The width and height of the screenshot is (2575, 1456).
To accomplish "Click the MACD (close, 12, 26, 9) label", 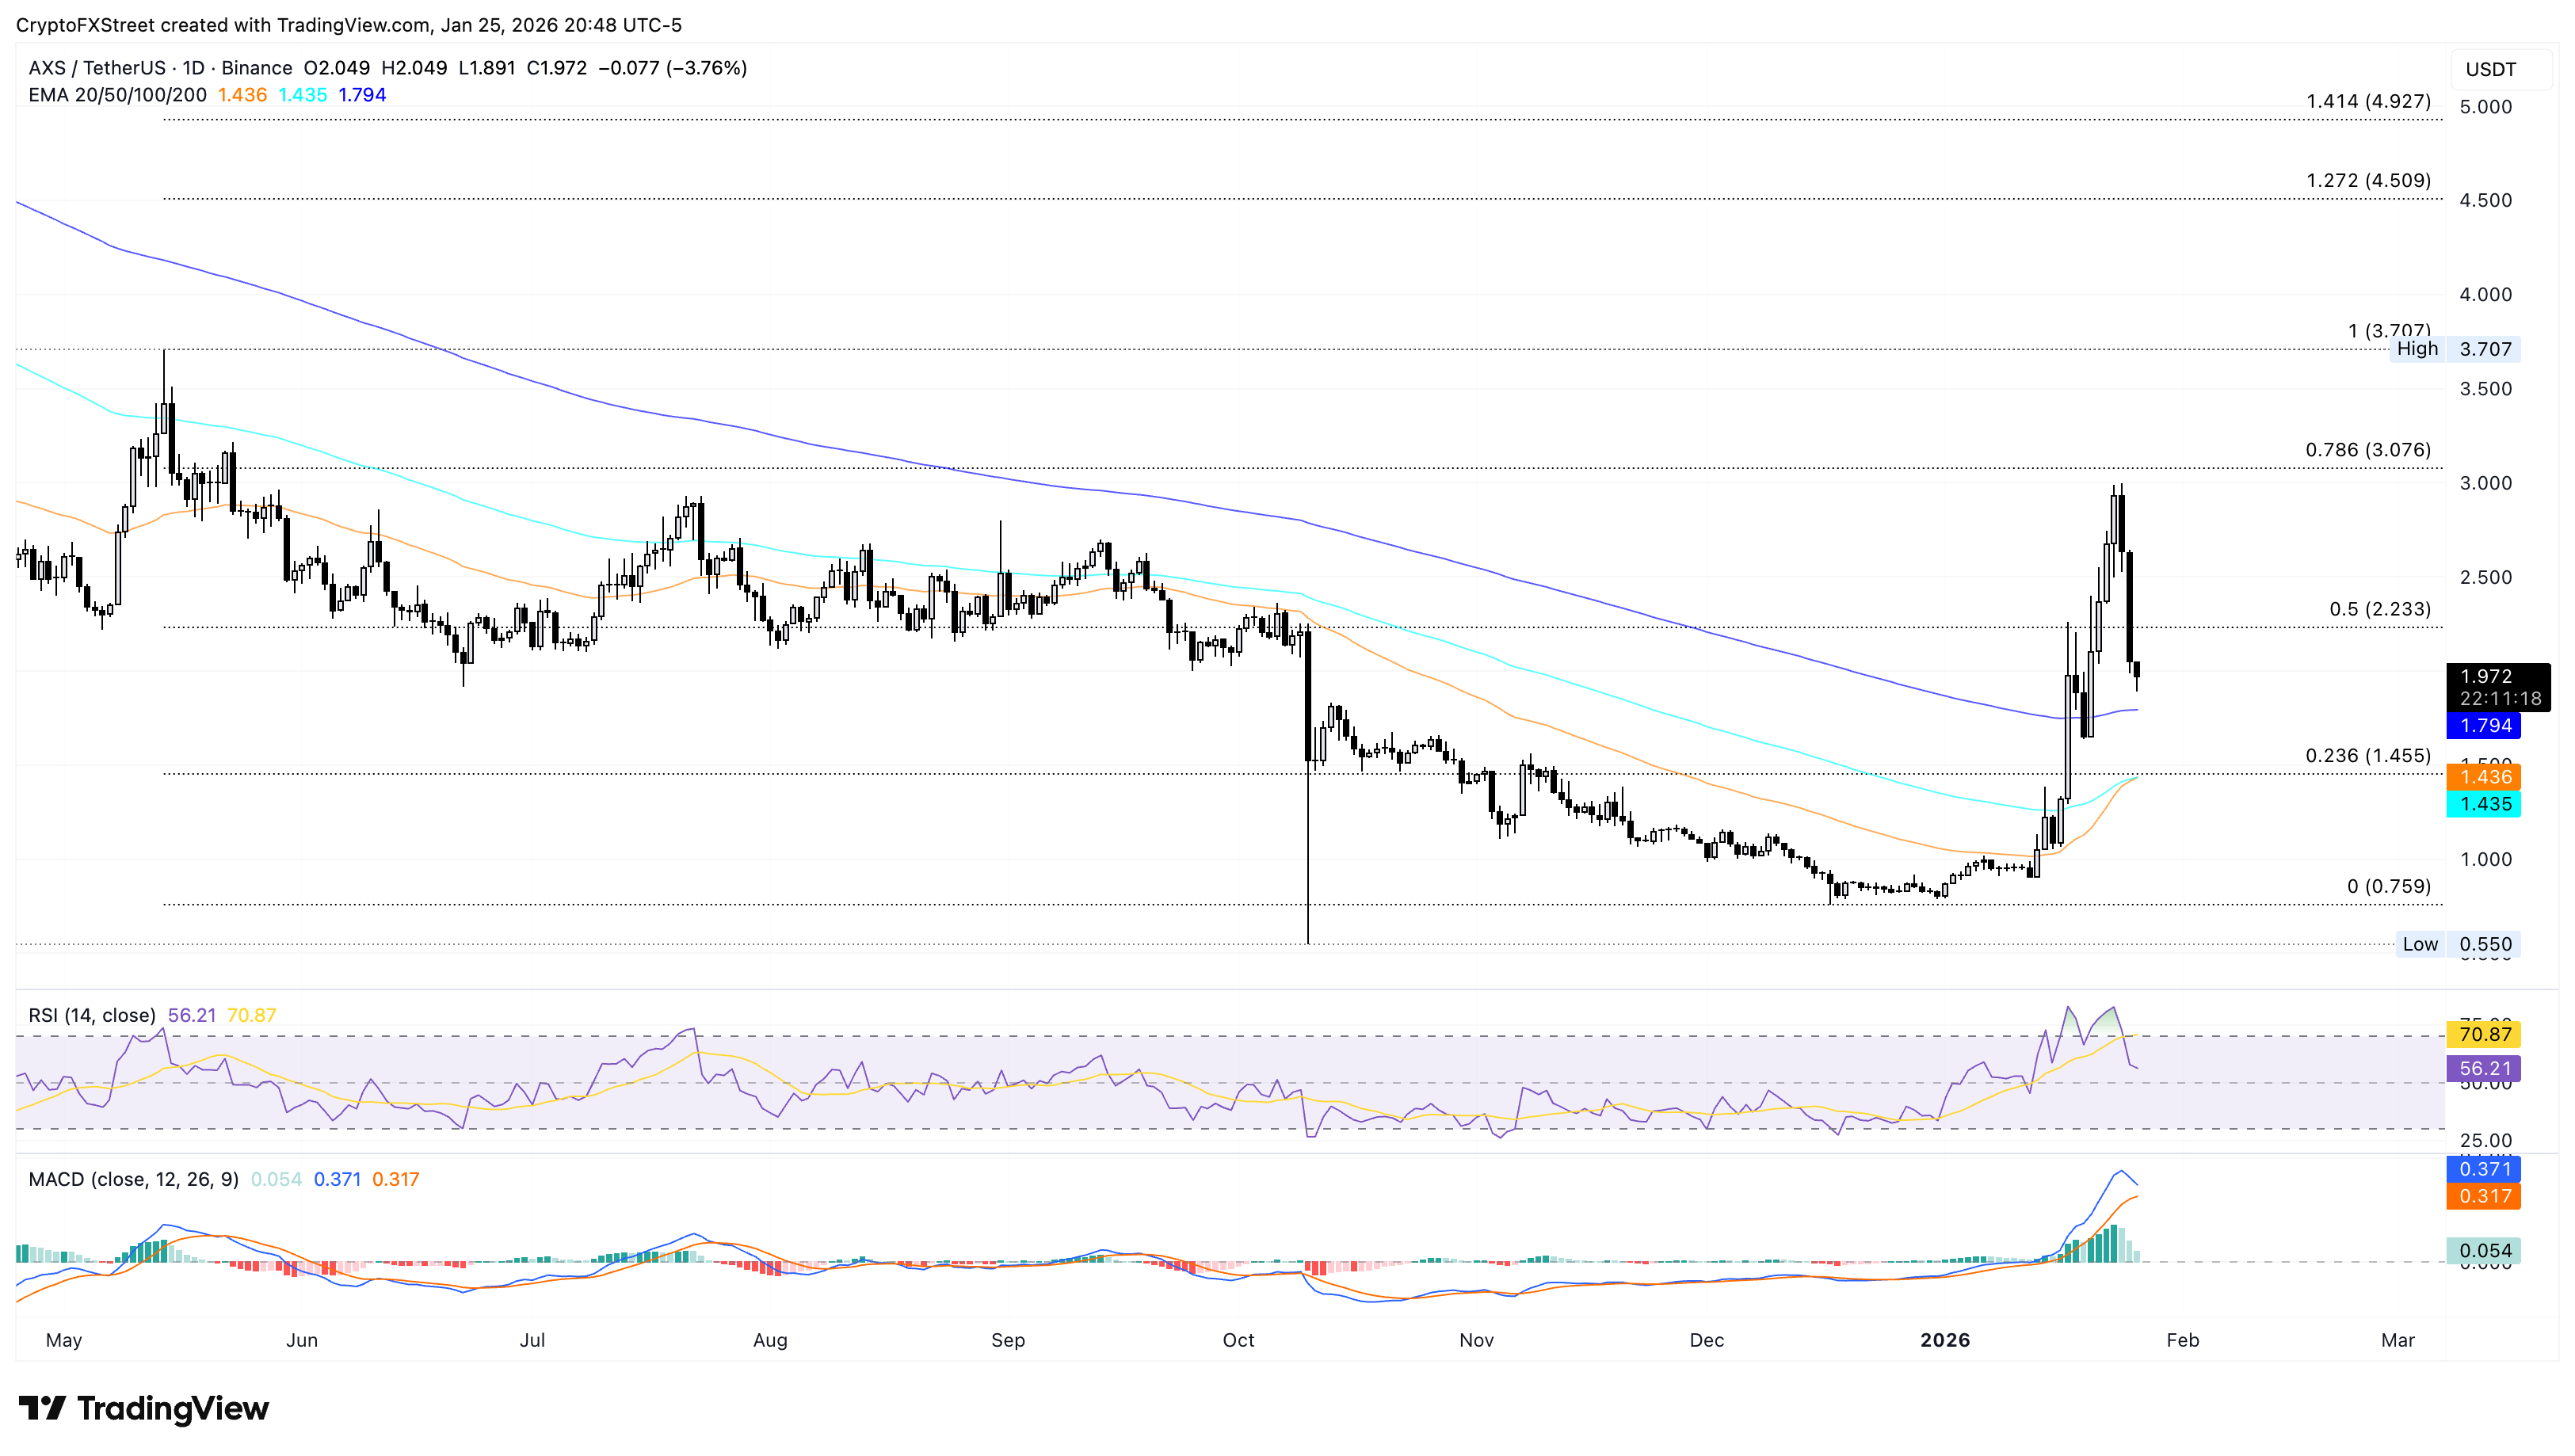I will click(x=133, y=1179).
